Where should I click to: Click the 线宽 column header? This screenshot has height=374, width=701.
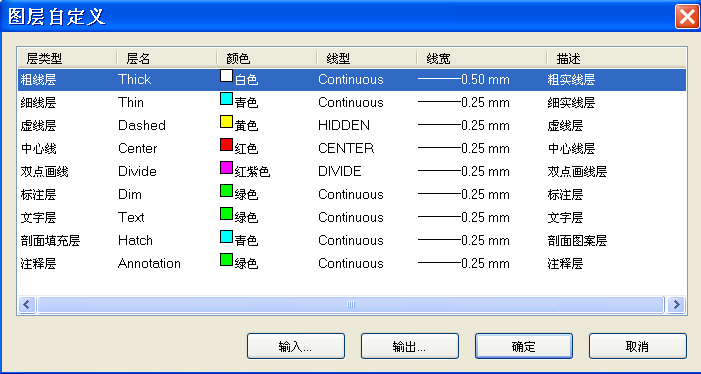pos(481,58)
